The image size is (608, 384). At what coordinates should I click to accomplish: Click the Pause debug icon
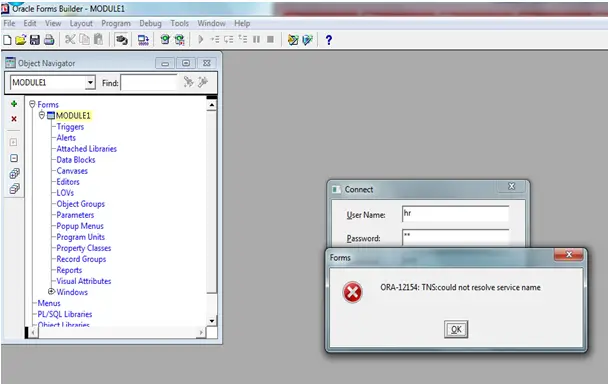pyautogui.click(x=256, y=39)
